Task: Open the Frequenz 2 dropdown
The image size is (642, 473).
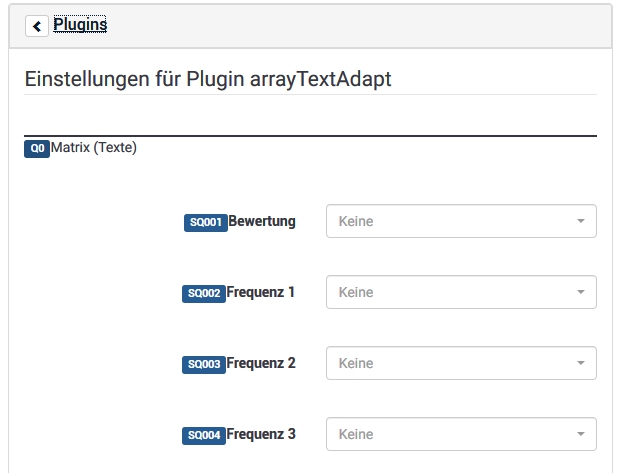Action: [450, 364]
